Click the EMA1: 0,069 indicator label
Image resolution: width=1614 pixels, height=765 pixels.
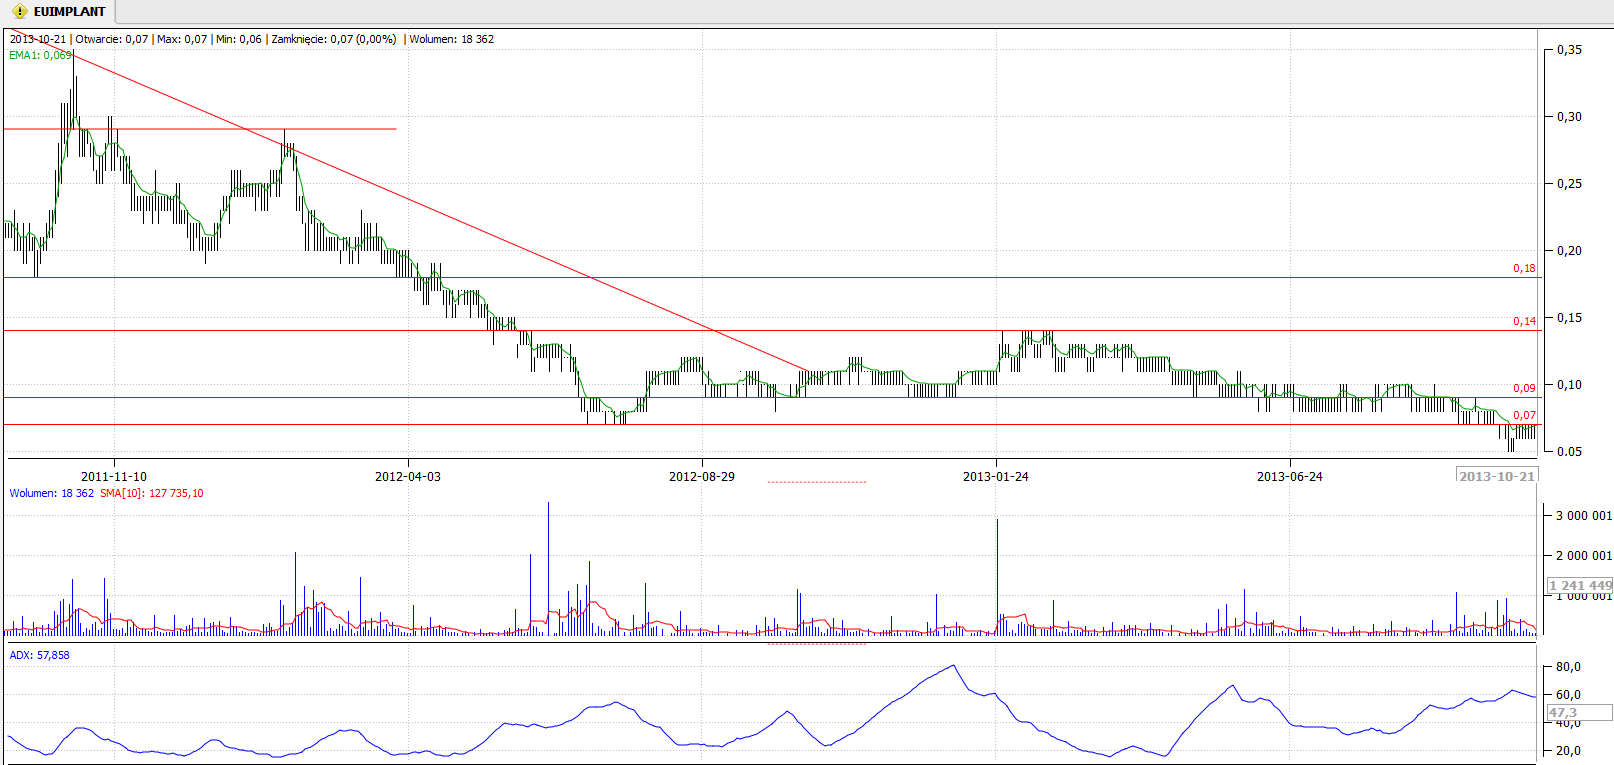40,55
